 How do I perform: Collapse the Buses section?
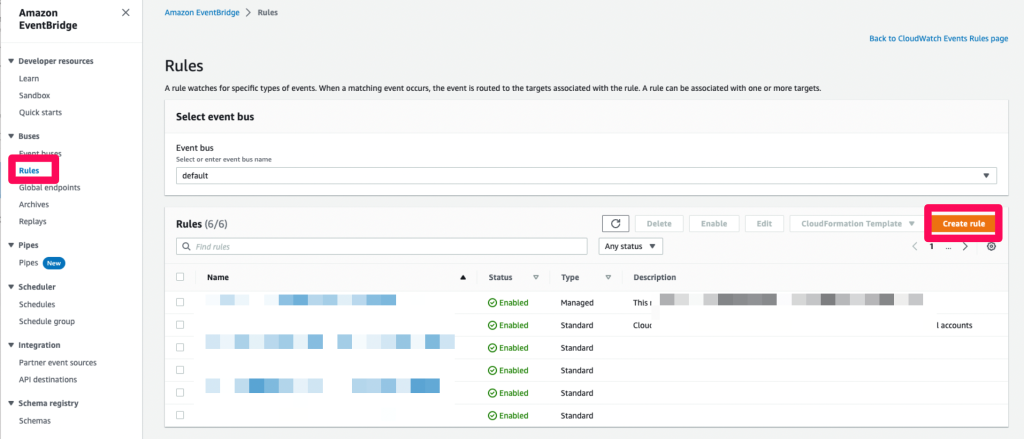click(x=11, y=136)
